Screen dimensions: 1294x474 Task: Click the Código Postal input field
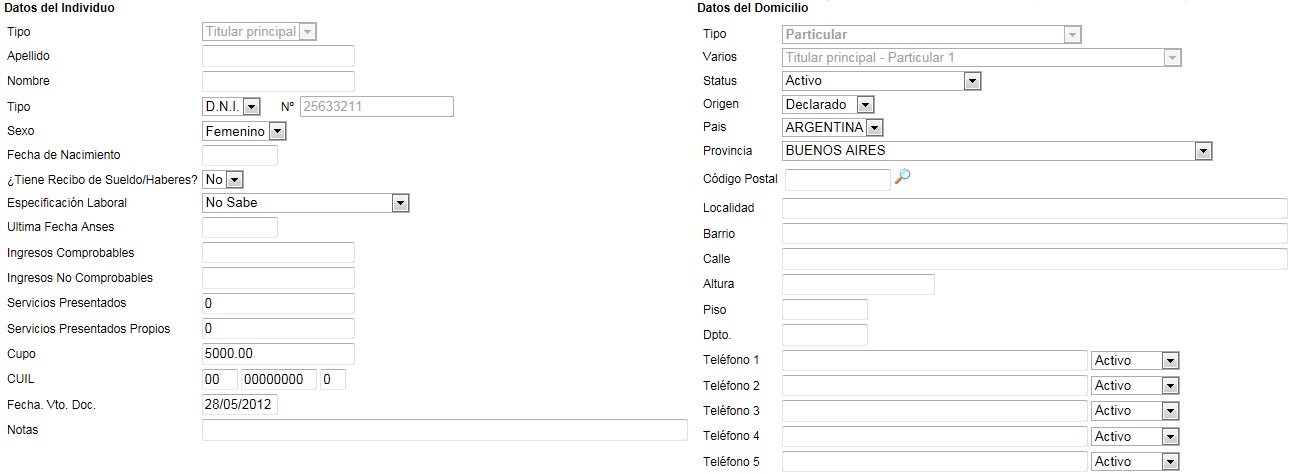[838, 179]
